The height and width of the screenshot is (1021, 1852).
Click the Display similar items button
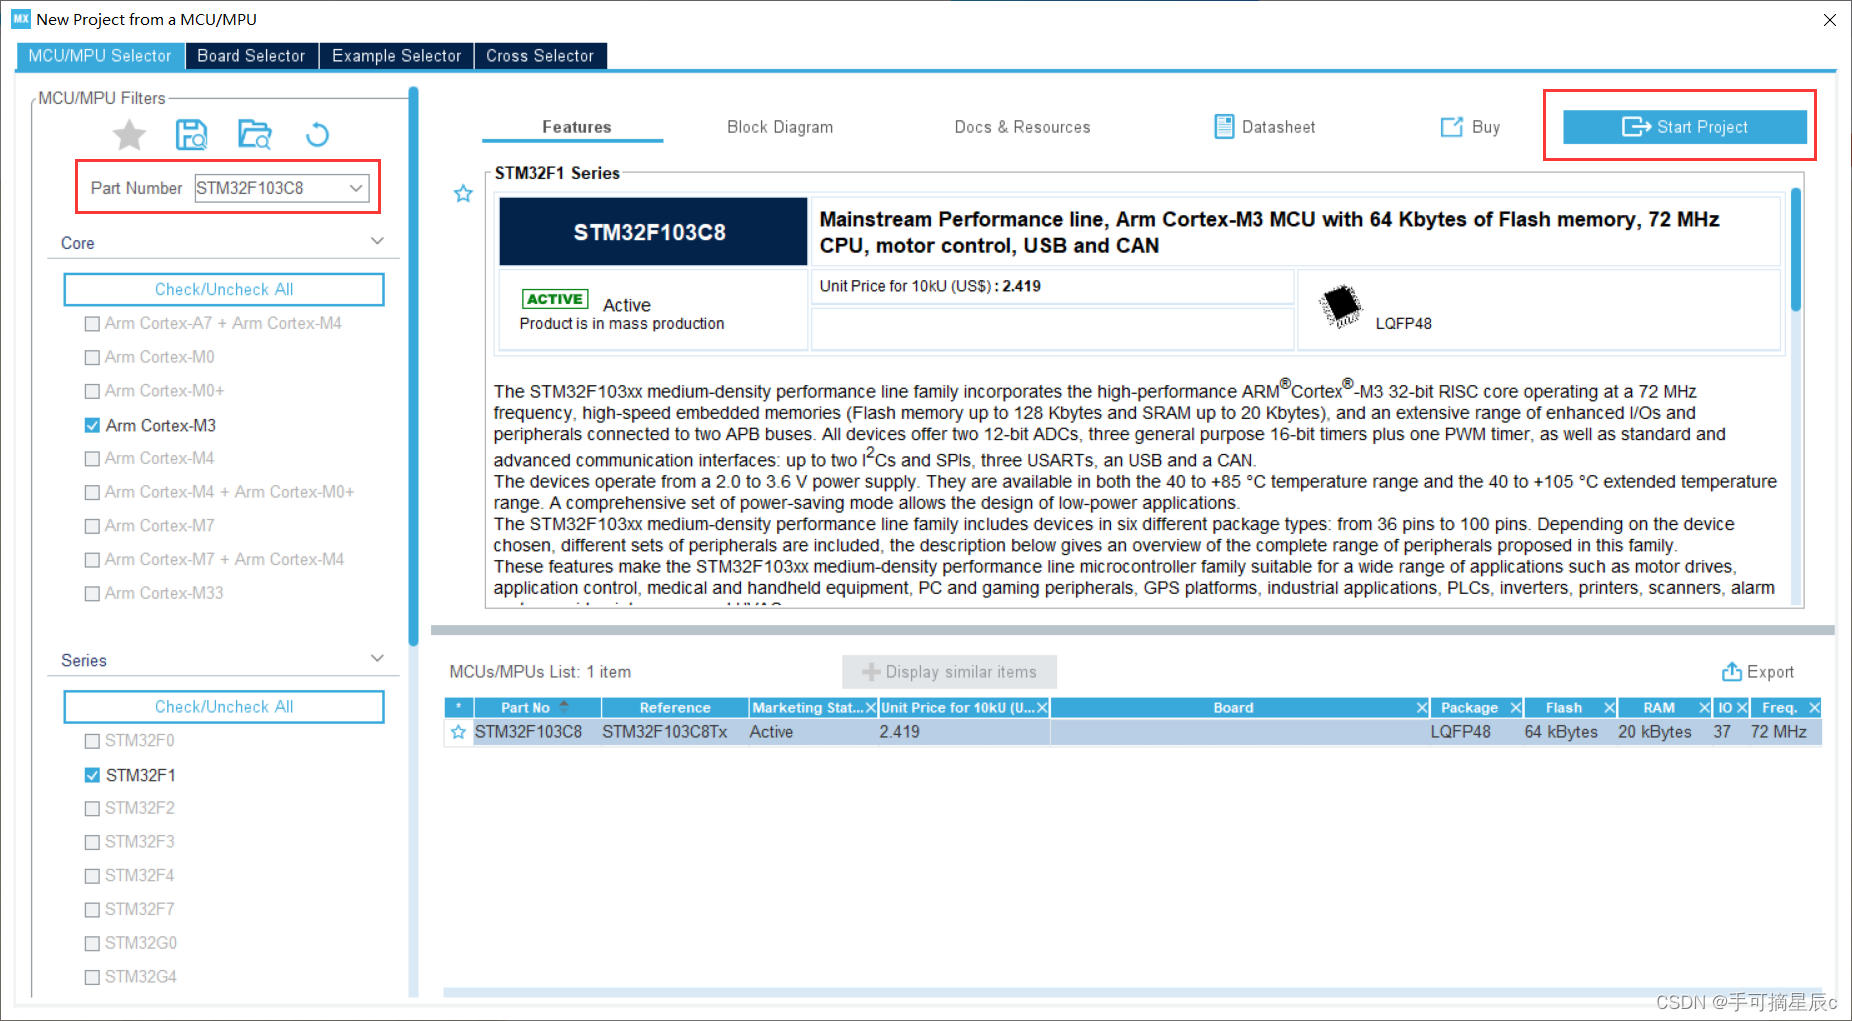tap(949, 672)
